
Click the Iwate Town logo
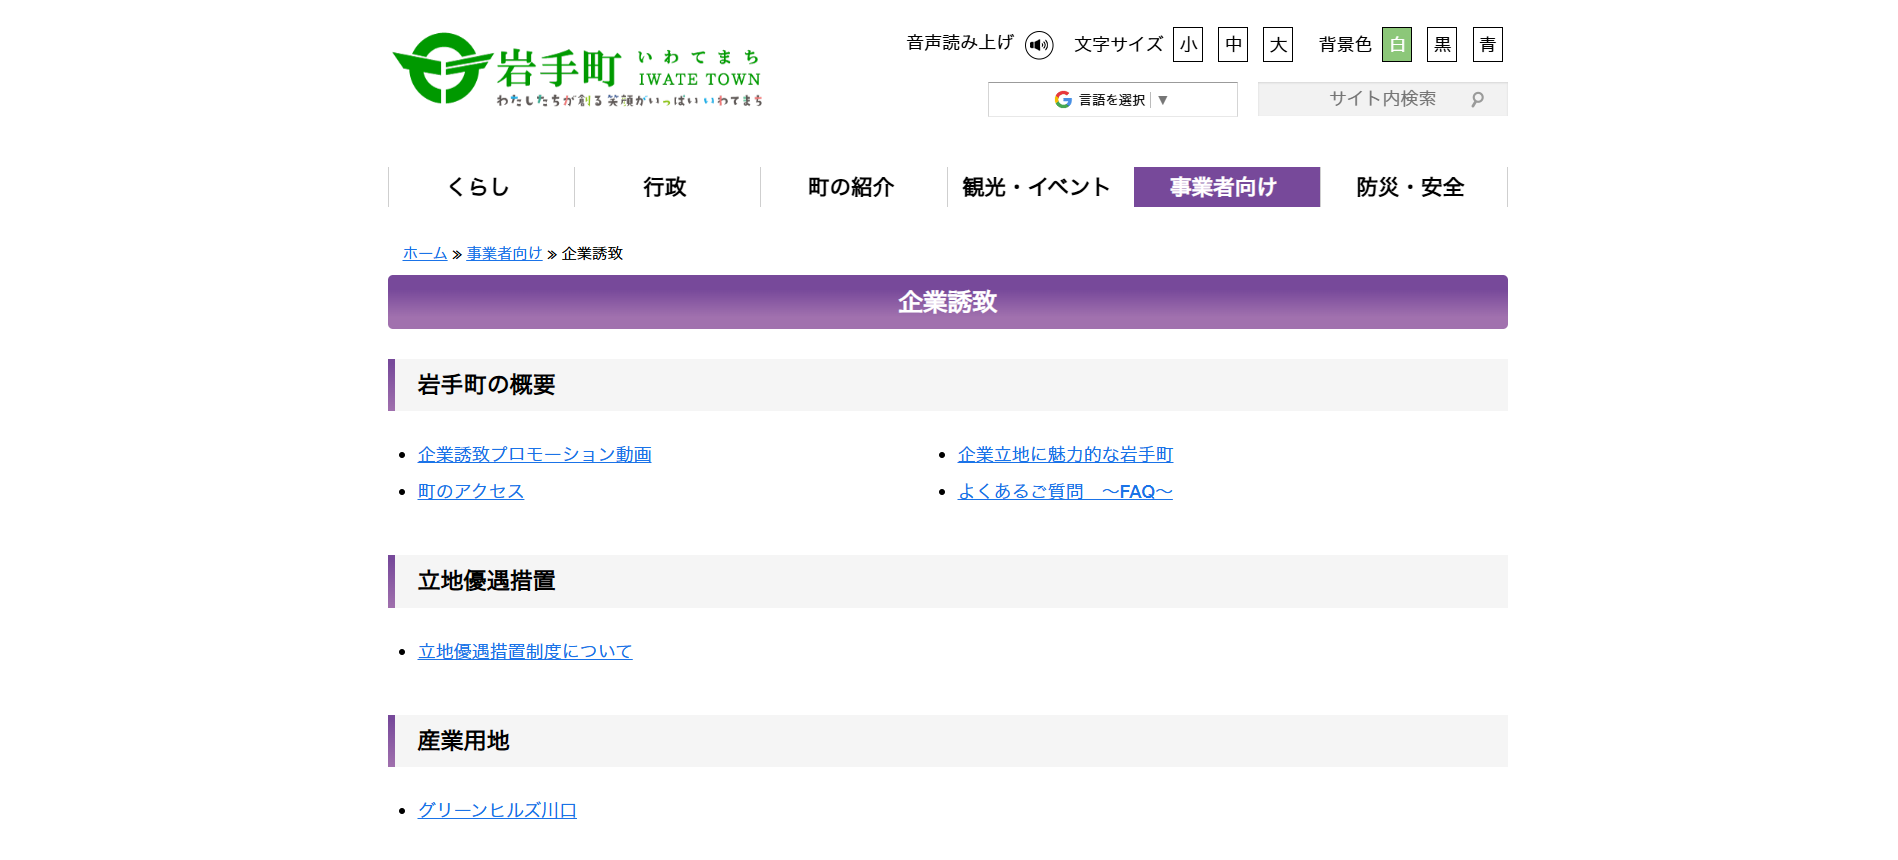[x=578, y=69]
